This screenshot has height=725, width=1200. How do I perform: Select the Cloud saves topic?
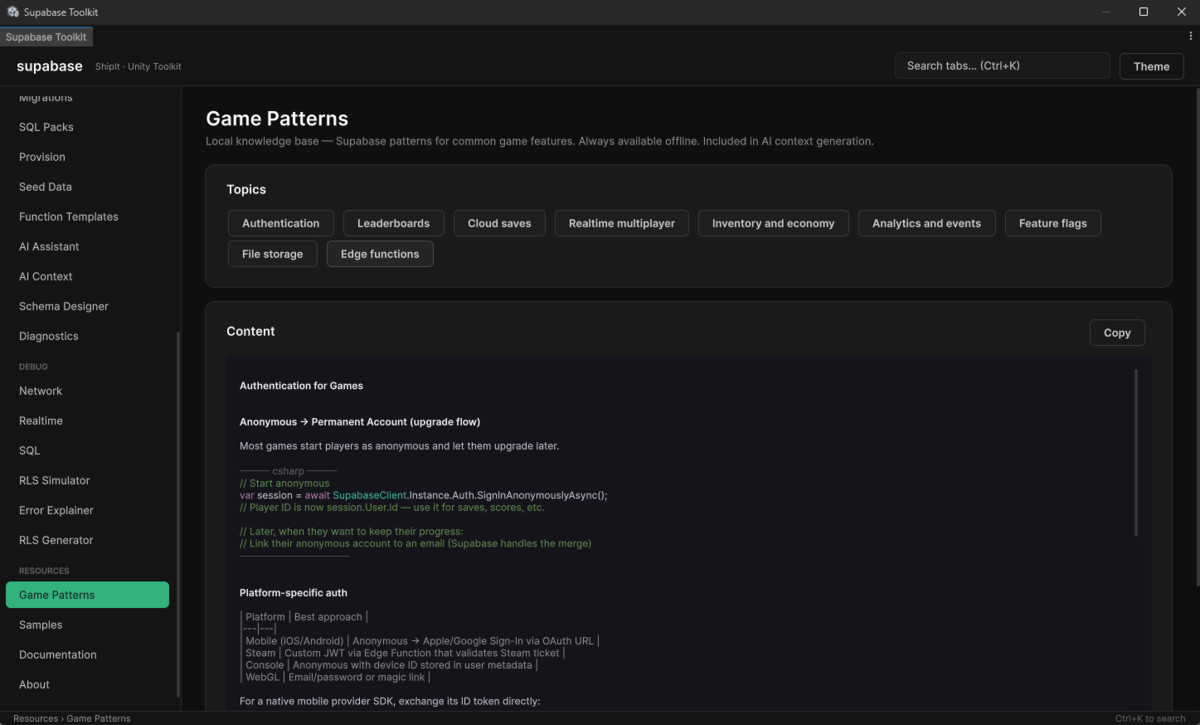(x=499, y=223)
